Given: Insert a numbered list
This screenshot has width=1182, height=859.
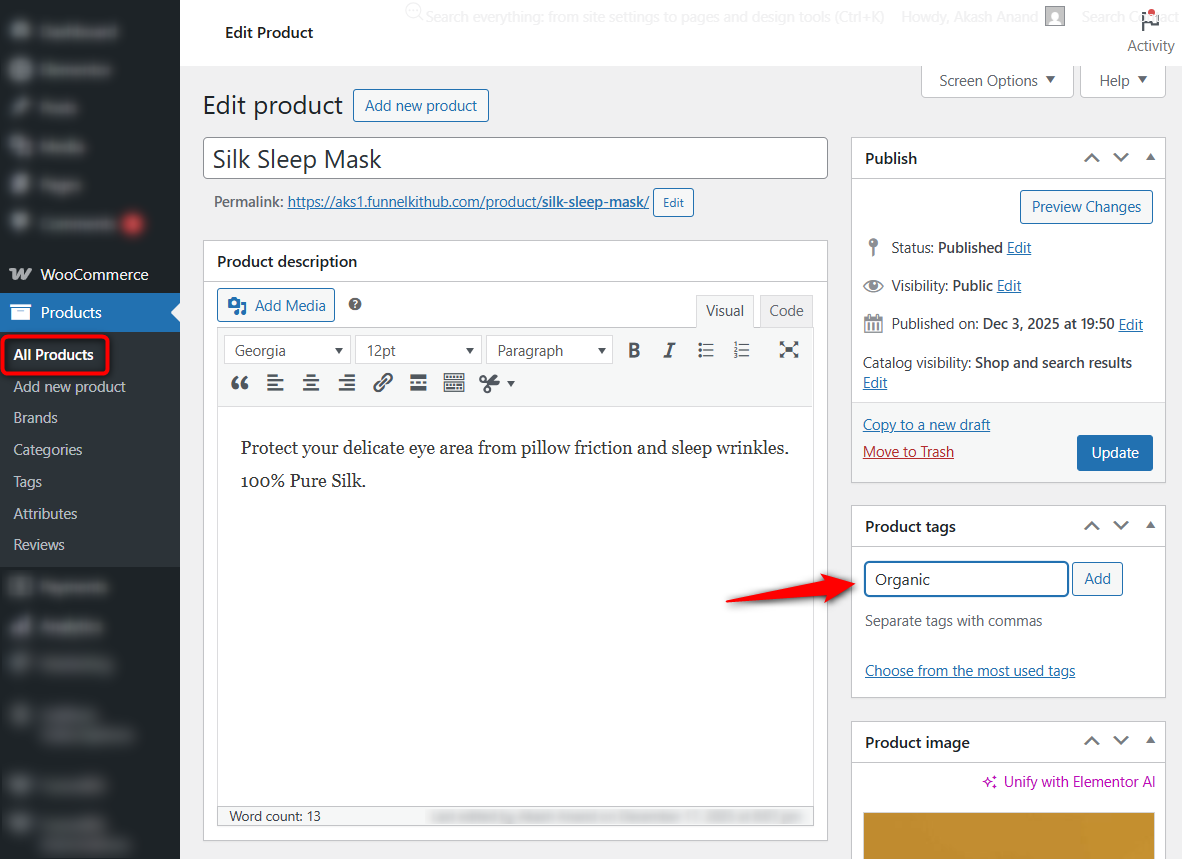Looking at the screenshot, I should click(741, 349).
